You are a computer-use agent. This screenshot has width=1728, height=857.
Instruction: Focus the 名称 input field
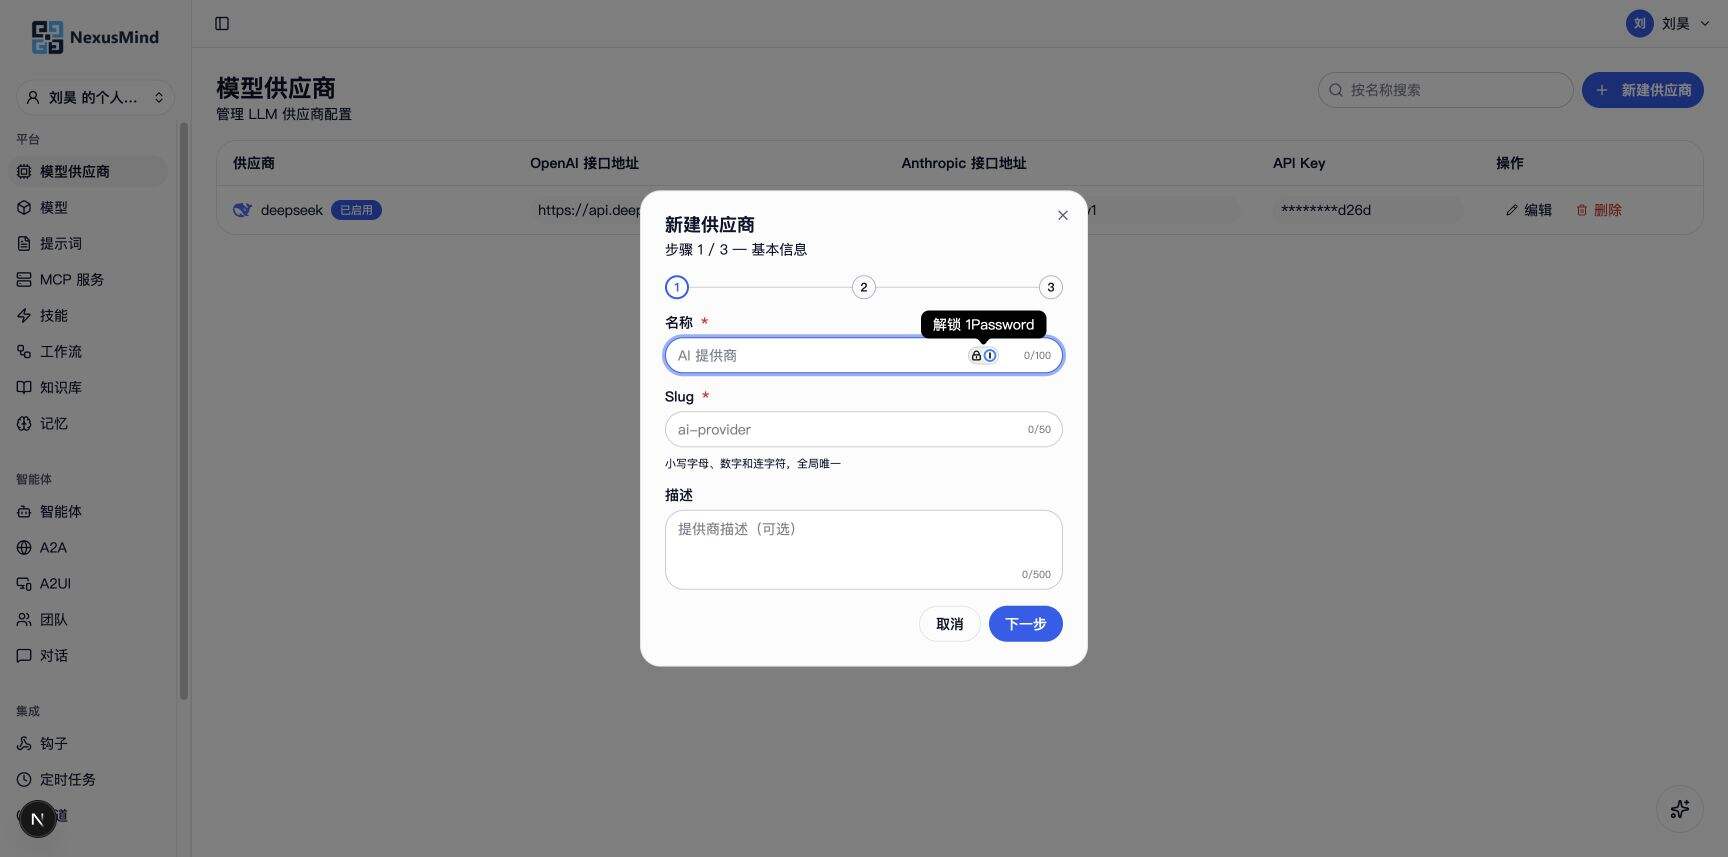(863, 355)
